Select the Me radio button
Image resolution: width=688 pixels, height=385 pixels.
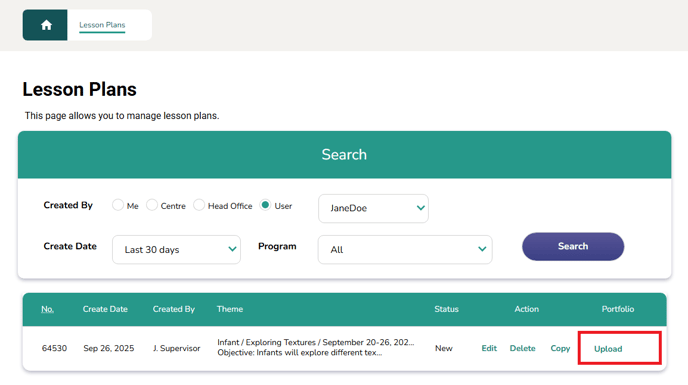pos(118,205)
